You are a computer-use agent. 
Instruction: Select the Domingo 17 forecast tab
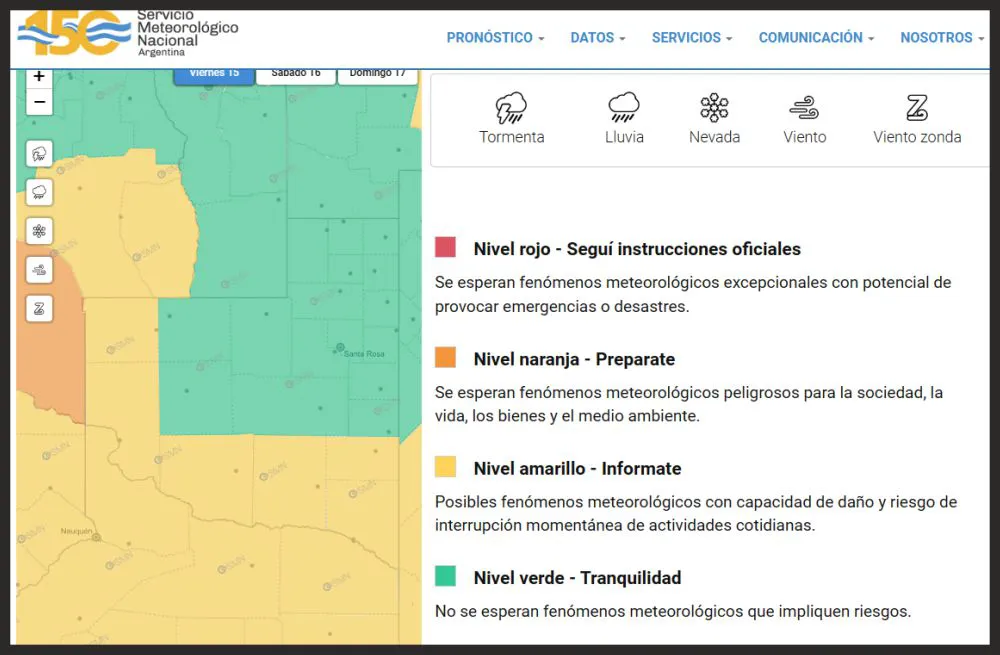tap(377, 73)
